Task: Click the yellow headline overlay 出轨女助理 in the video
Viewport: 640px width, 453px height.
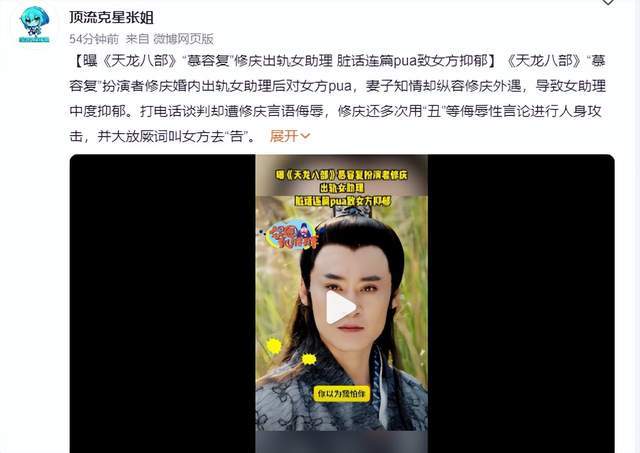Action: click(x=342, y=188)
